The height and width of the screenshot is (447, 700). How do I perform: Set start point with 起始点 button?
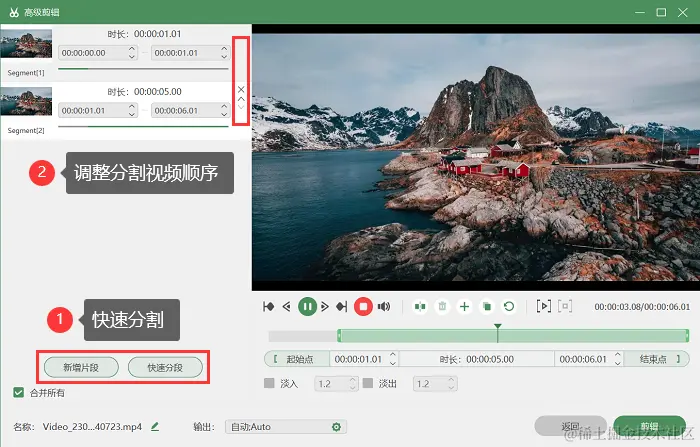(297, 359)
